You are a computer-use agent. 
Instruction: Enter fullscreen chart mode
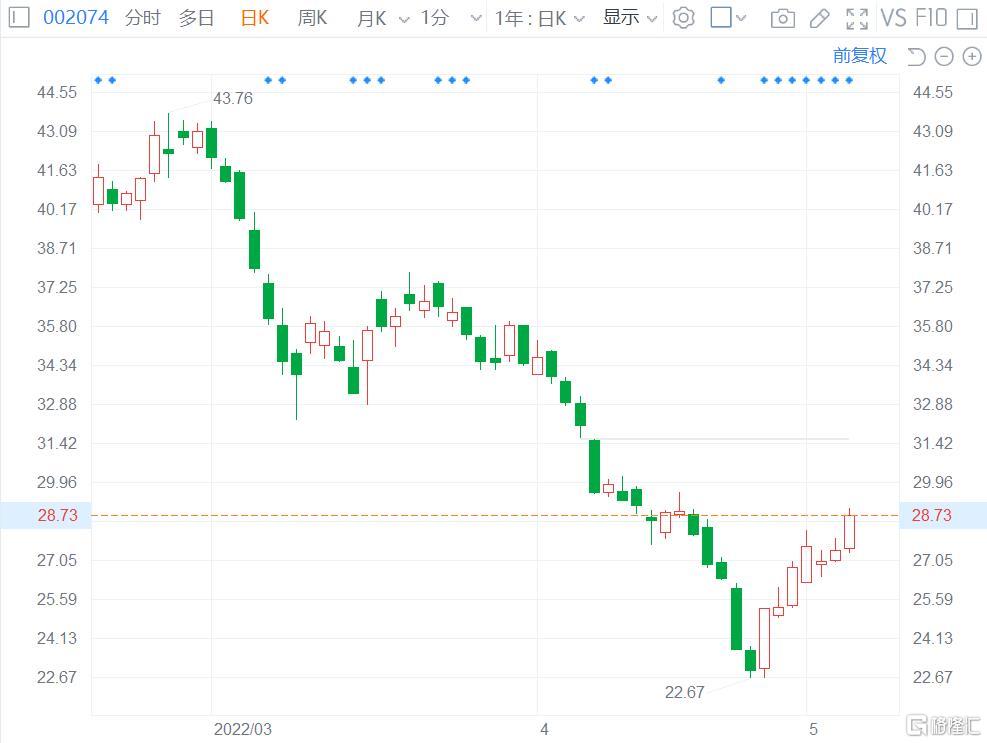(x=857, y=18)
